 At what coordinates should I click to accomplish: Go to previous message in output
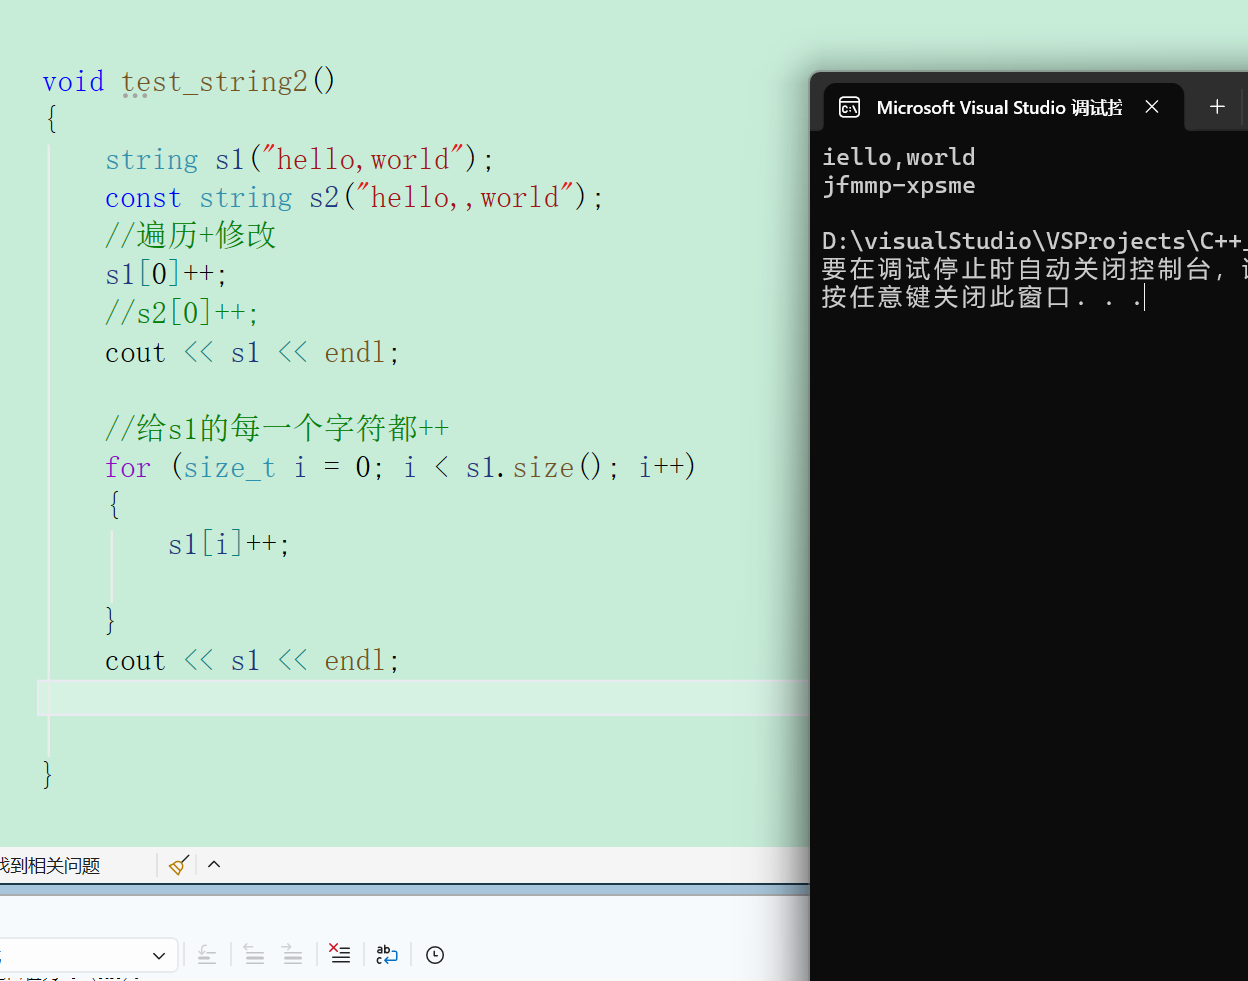pos(254,955)
